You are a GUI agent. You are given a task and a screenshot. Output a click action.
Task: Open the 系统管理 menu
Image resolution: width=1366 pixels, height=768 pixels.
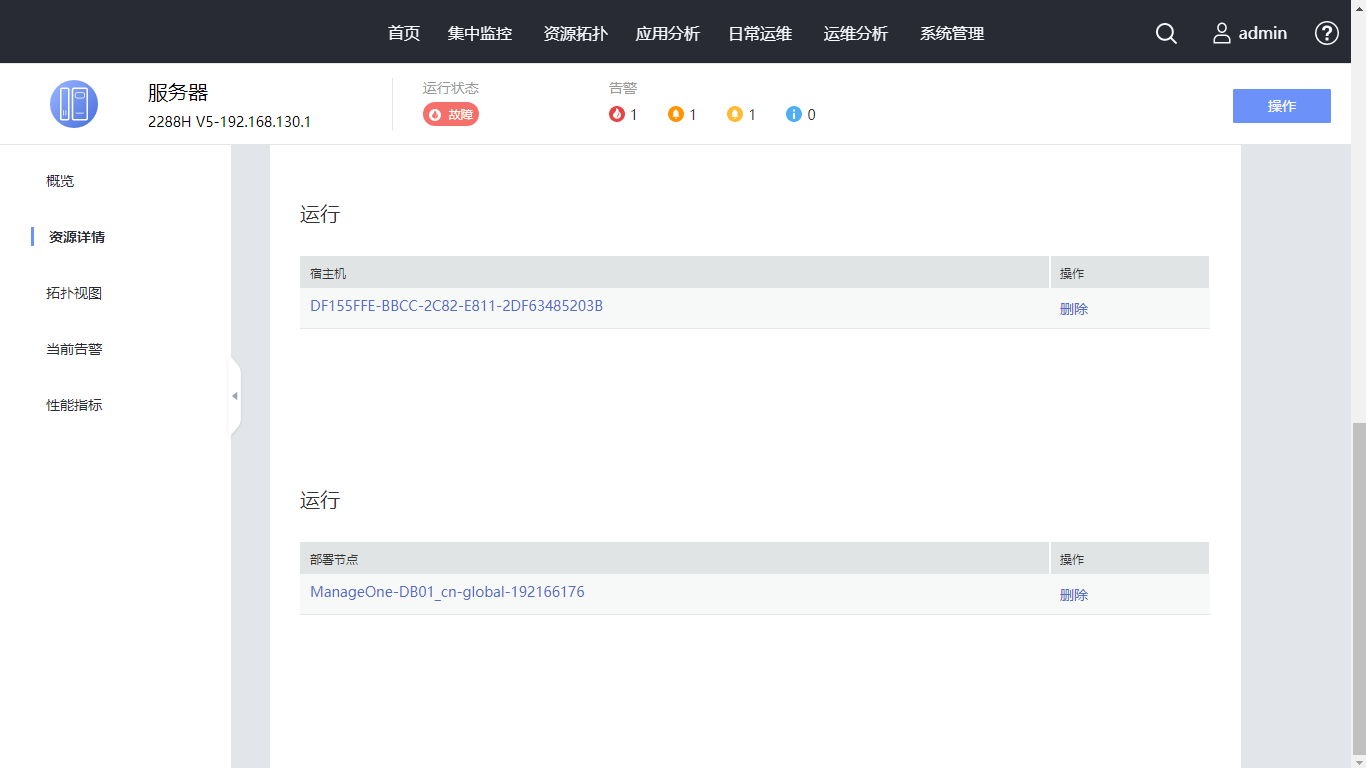point(952,33)
